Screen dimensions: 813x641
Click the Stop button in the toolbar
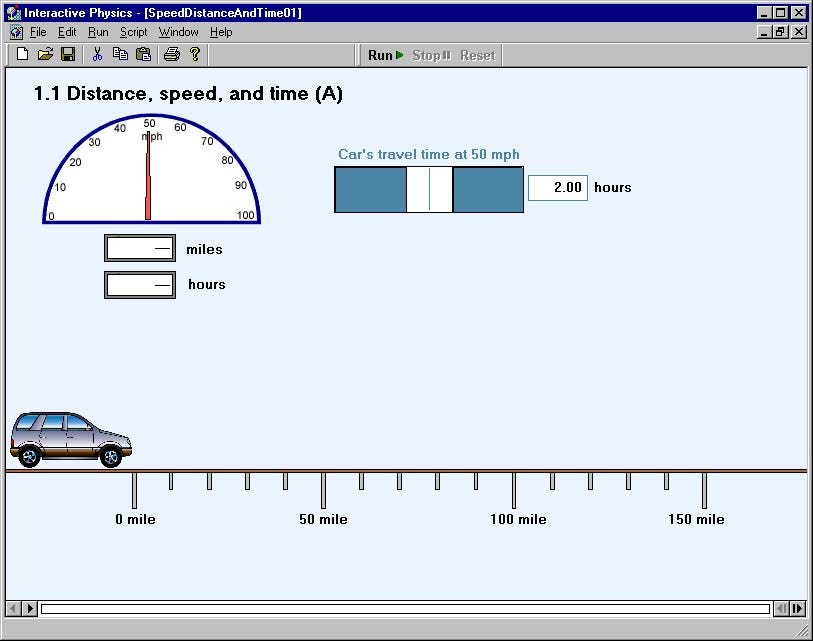pos(431,55)
